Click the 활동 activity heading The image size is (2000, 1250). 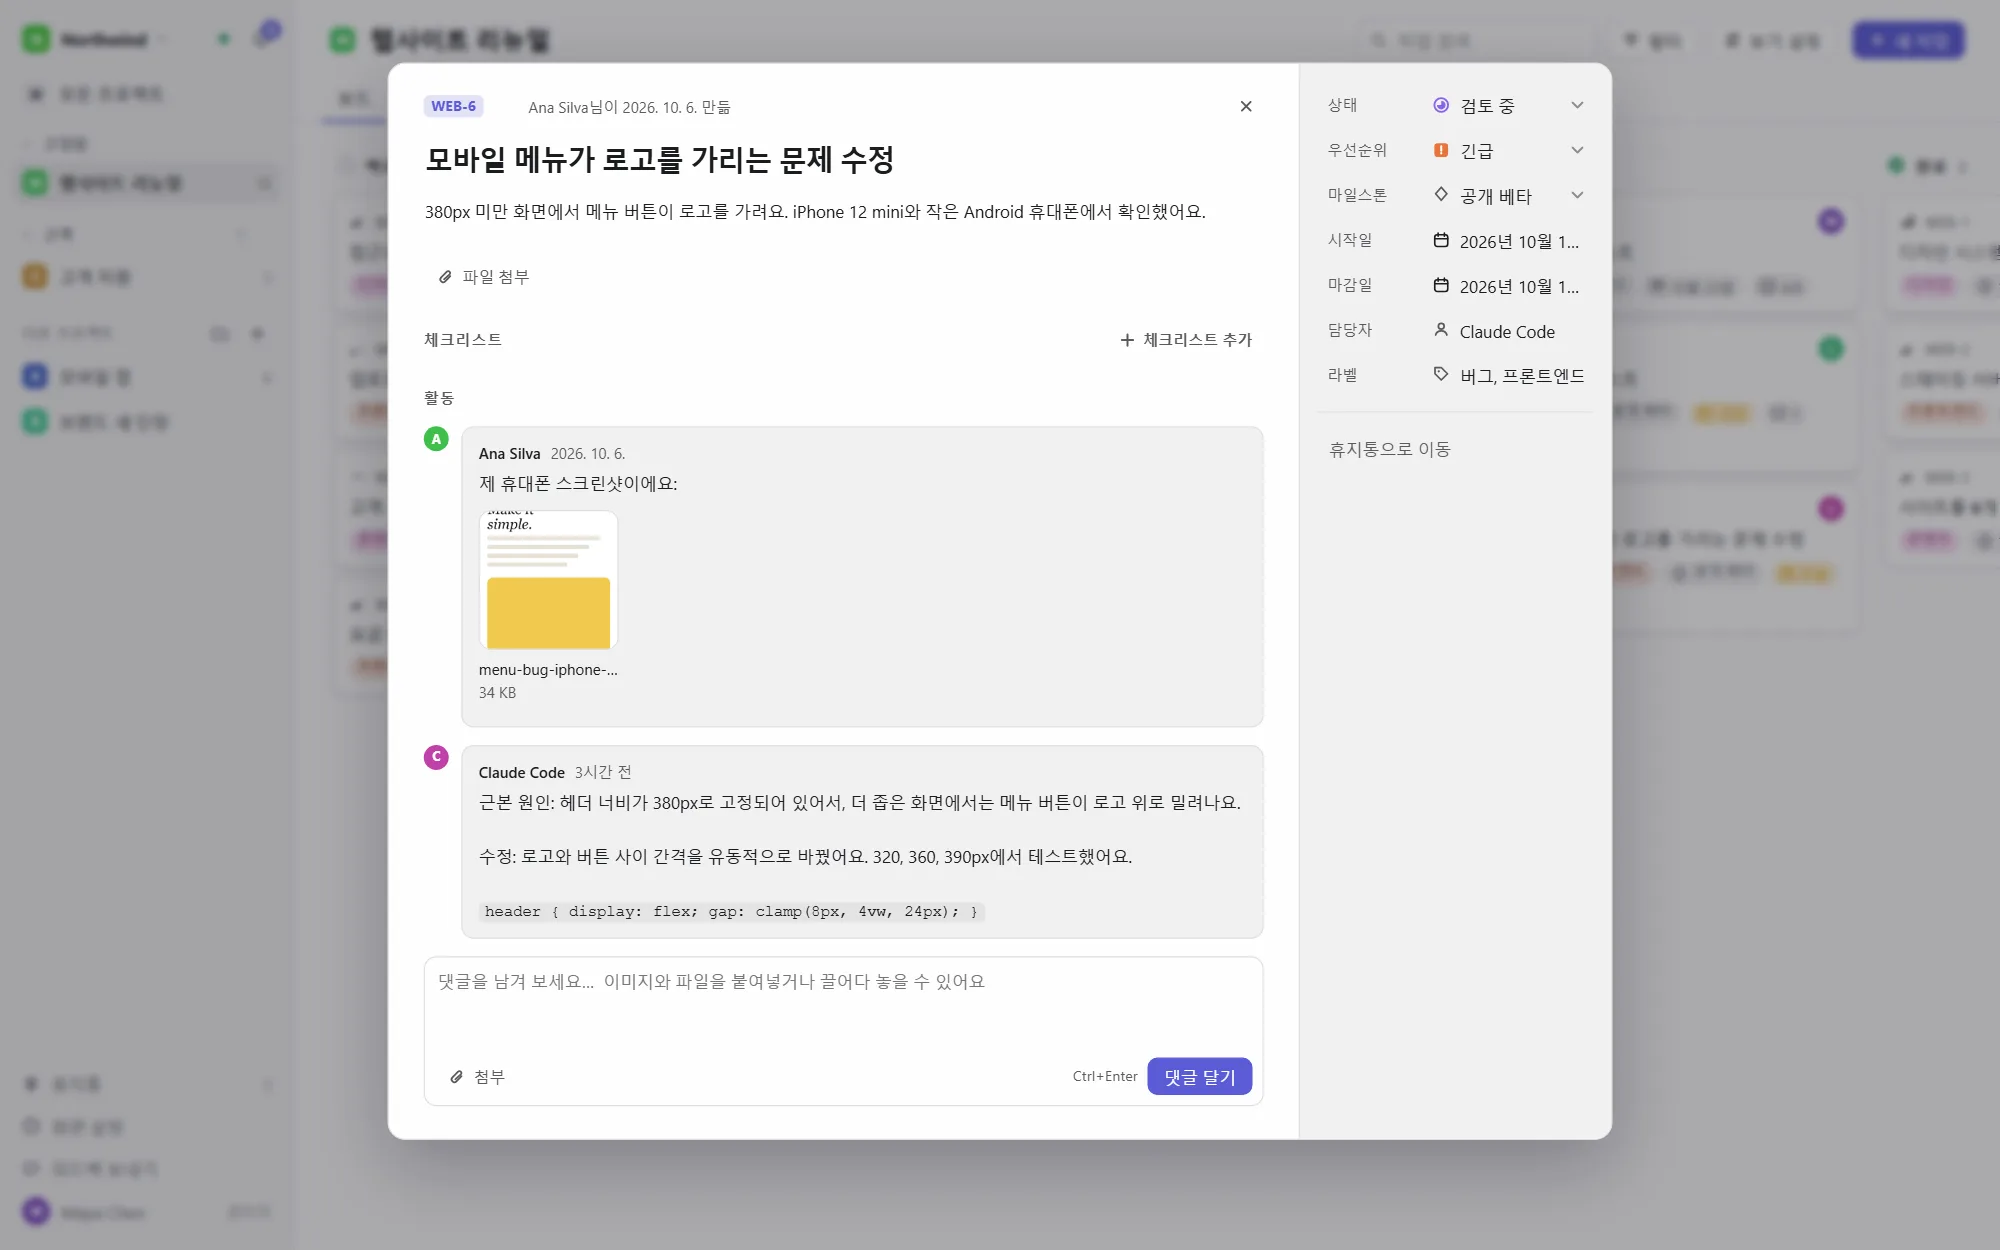tap(439, 398)
